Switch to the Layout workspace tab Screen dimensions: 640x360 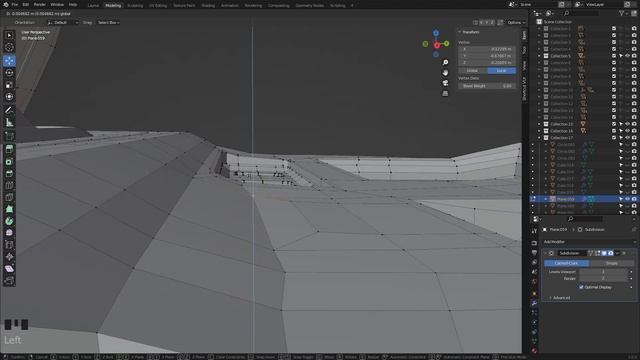pos(93,6)
